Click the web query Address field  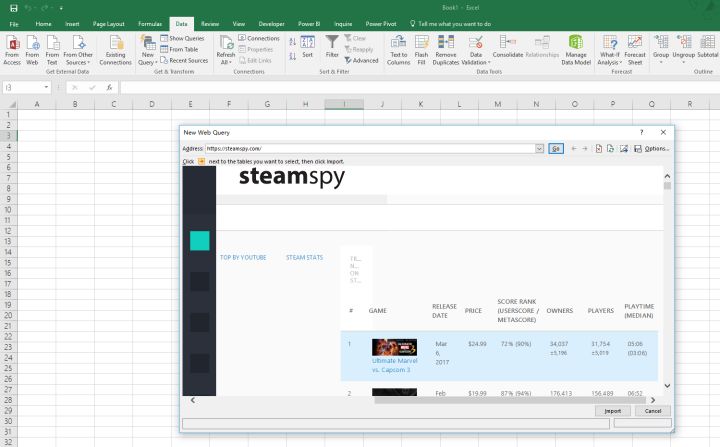point(370,148)
